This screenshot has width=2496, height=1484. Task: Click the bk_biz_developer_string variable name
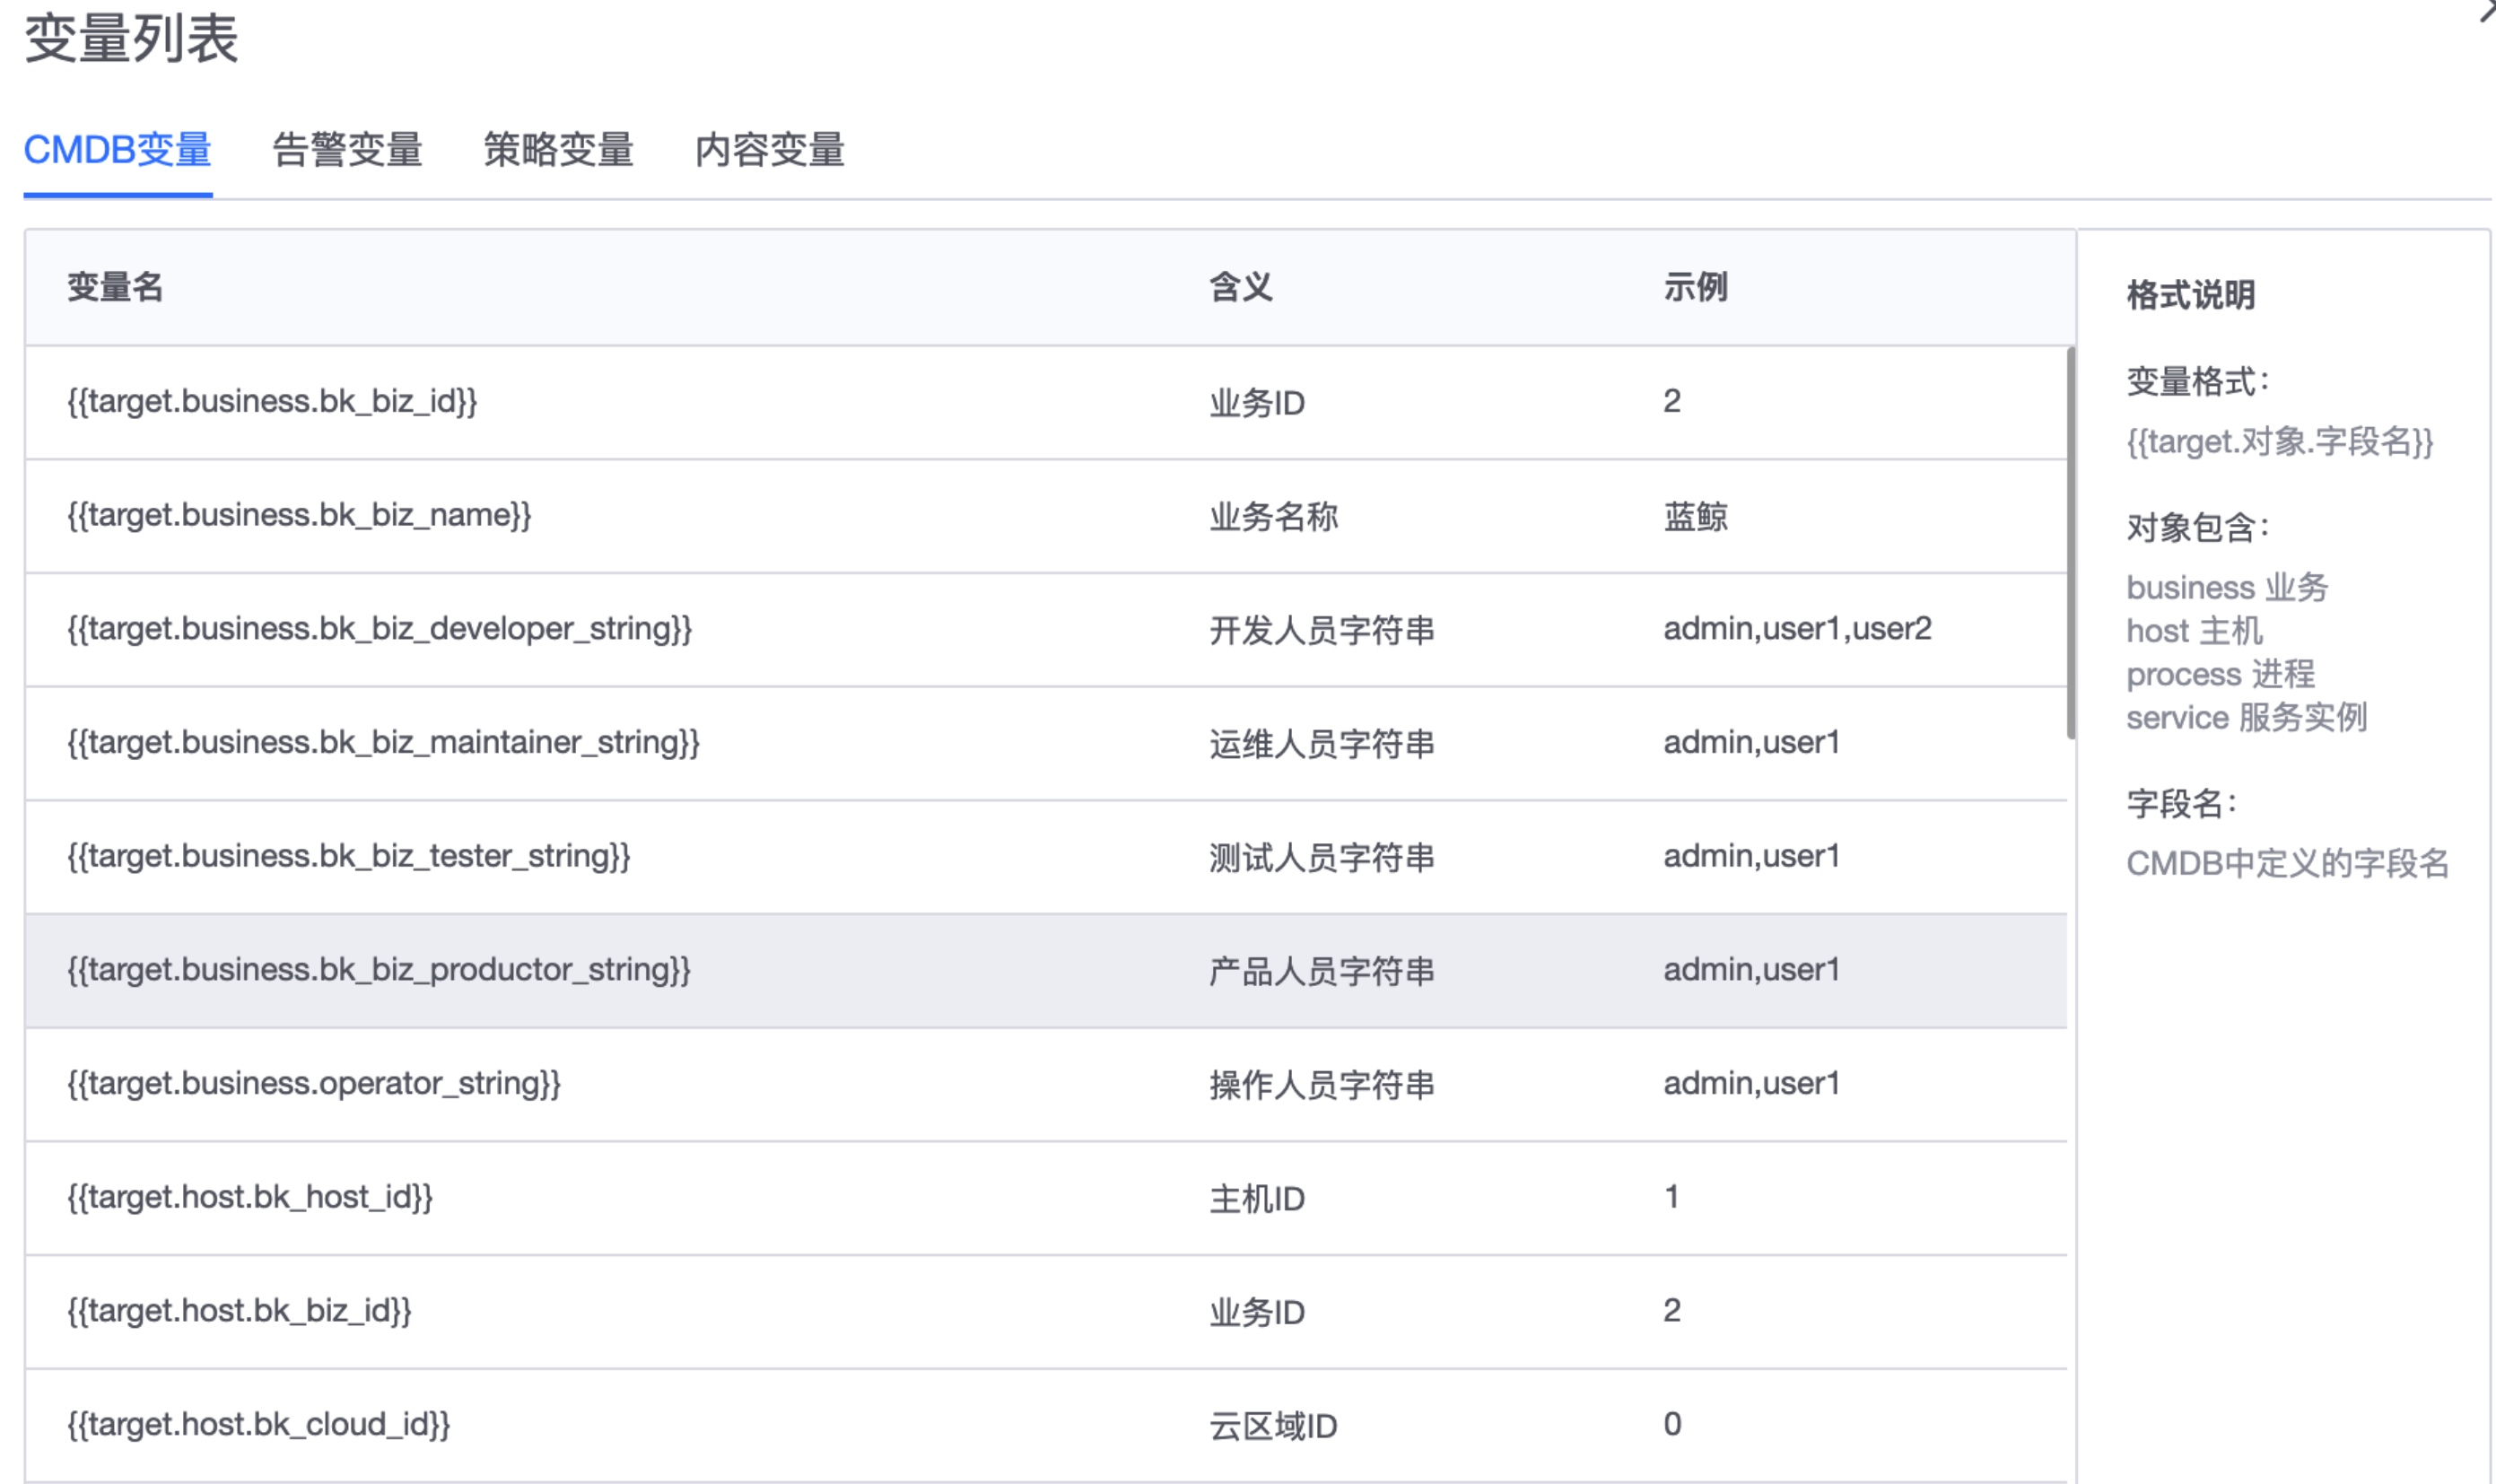(379, 629)
